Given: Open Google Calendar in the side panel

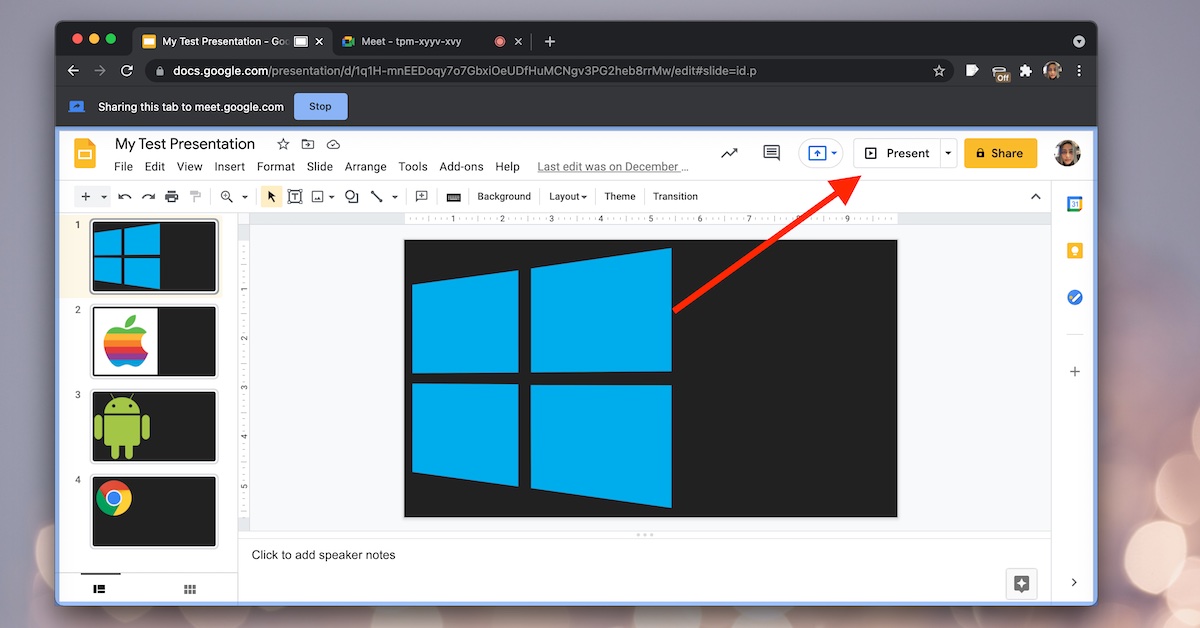Looking at the screenshot, I should 1074,203.
